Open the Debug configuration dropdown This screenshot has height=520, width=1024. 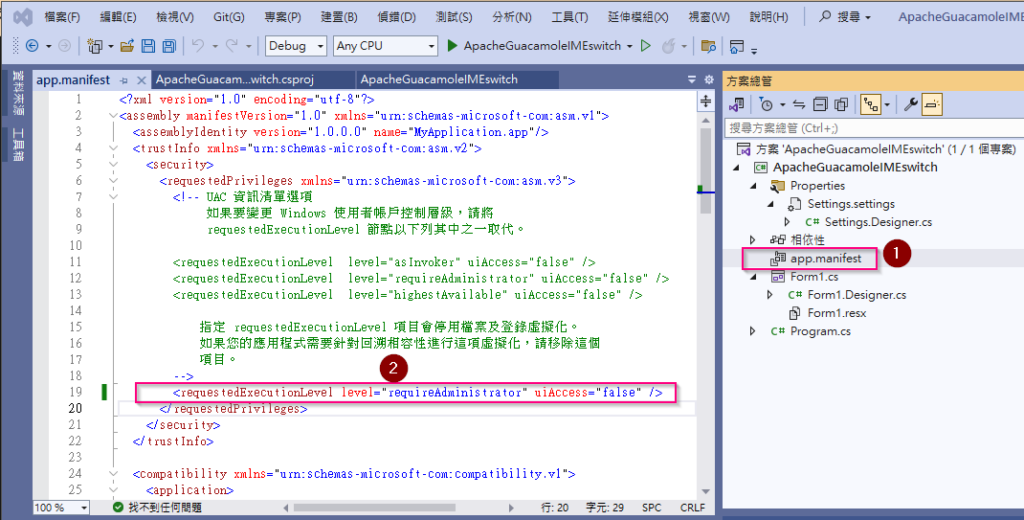tap(296, 46)
